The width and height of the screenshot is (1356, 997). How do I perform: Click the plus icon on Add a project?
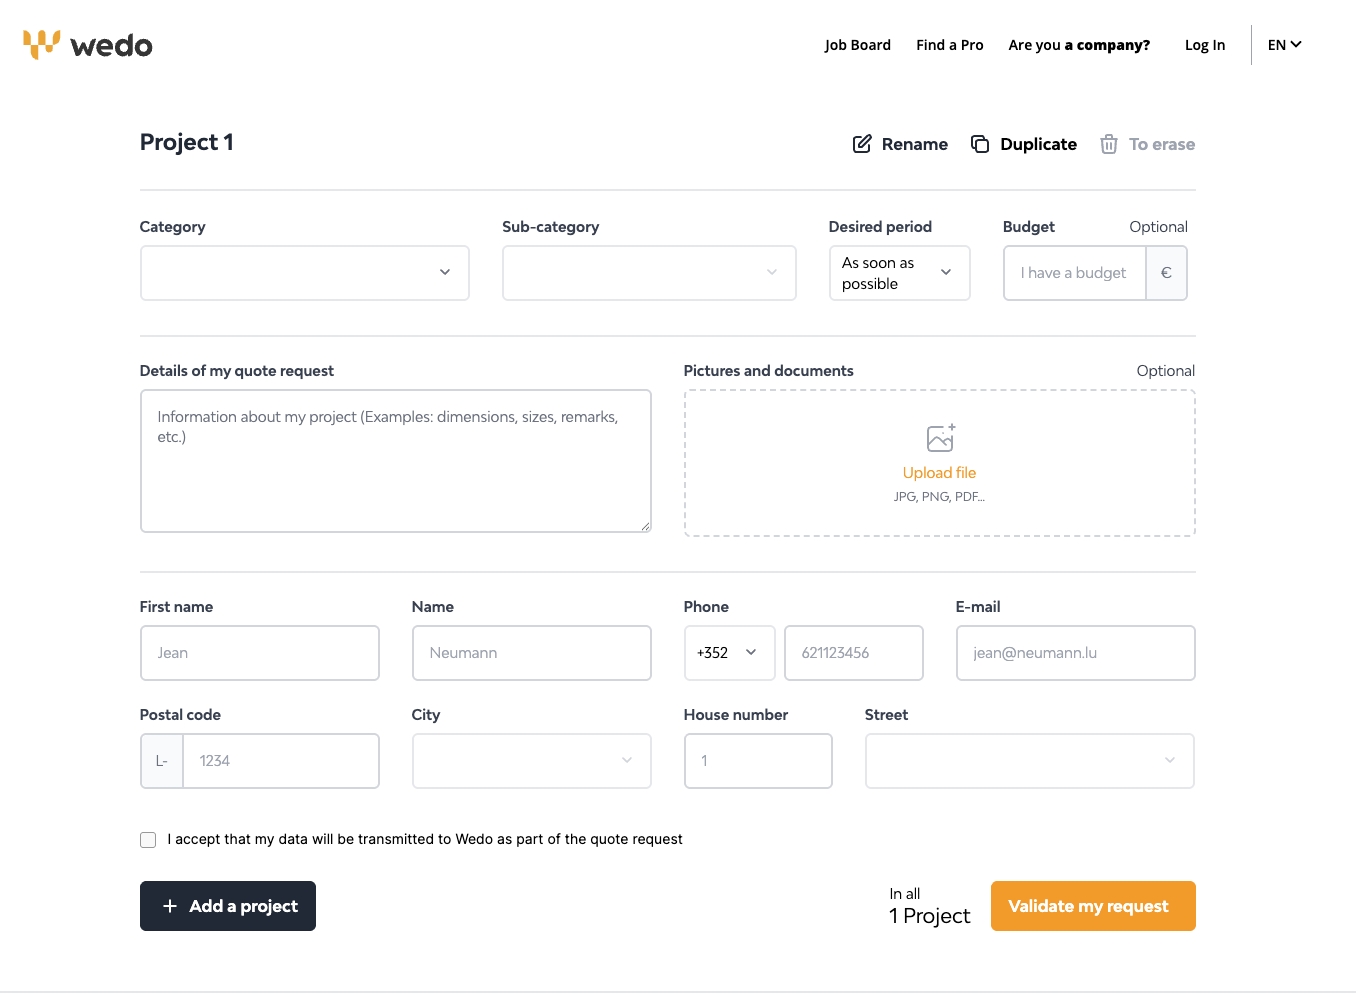coord(170,906)
